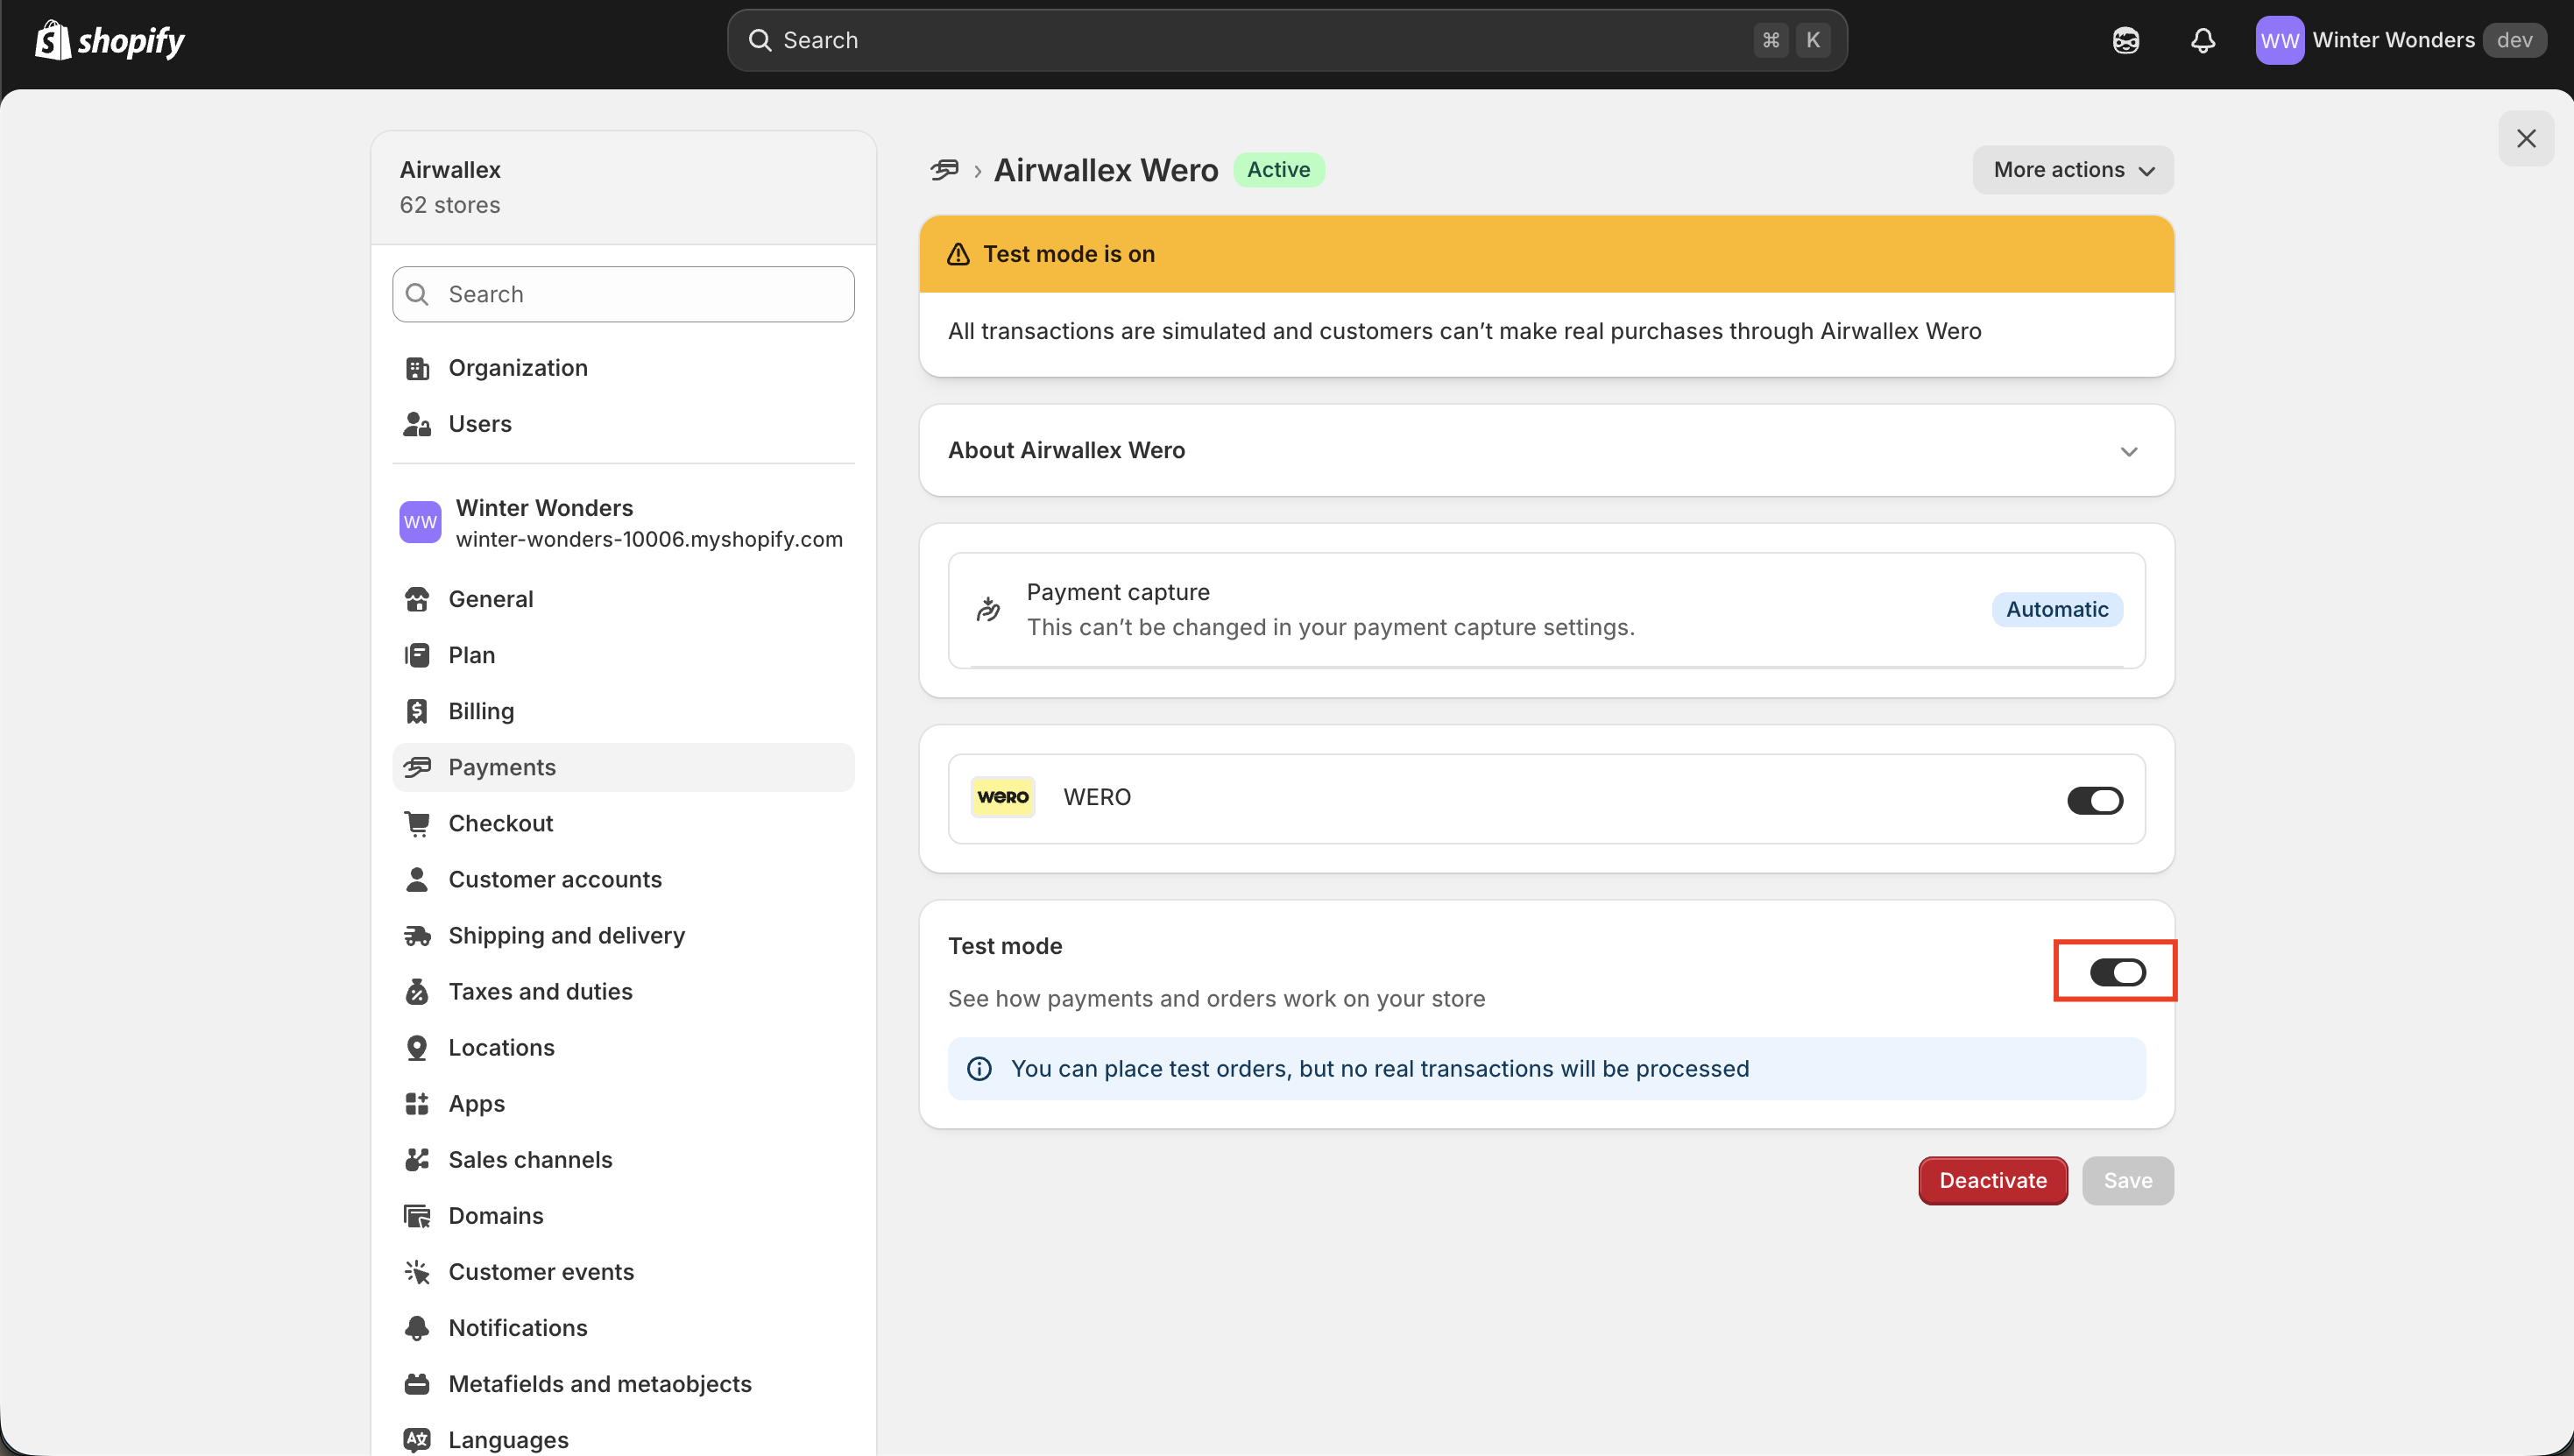Screen dimensions: 2574x1456
Task: Open the Winter Wonders store switcher
Action: (622, 523)
